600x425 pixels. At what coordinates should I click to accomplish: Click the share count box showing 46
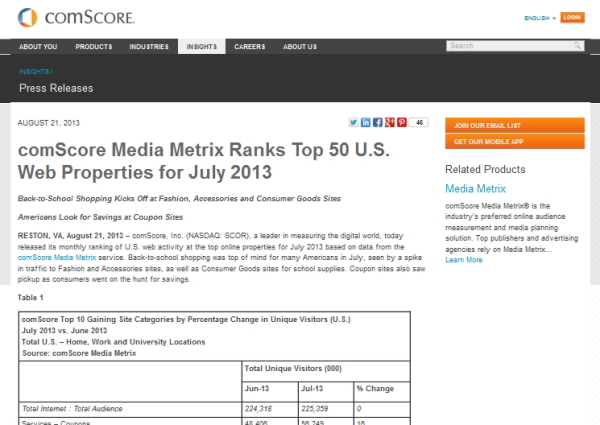click(419, 122)
